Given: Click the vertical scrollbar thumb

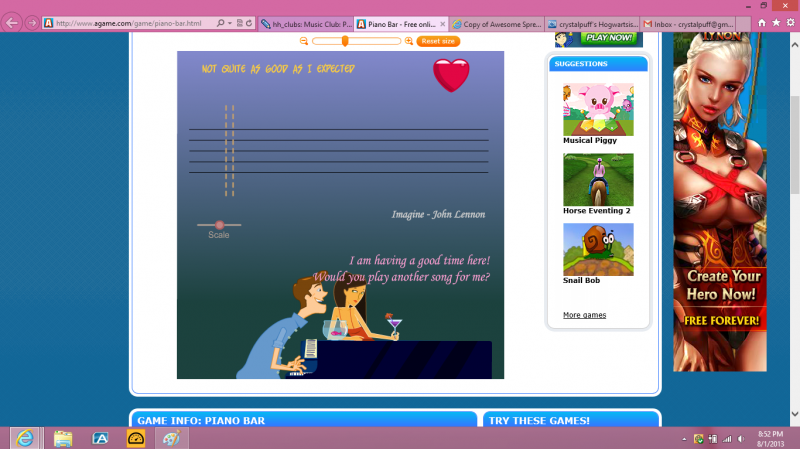Looking at the screenshot, I should (795, 145).
